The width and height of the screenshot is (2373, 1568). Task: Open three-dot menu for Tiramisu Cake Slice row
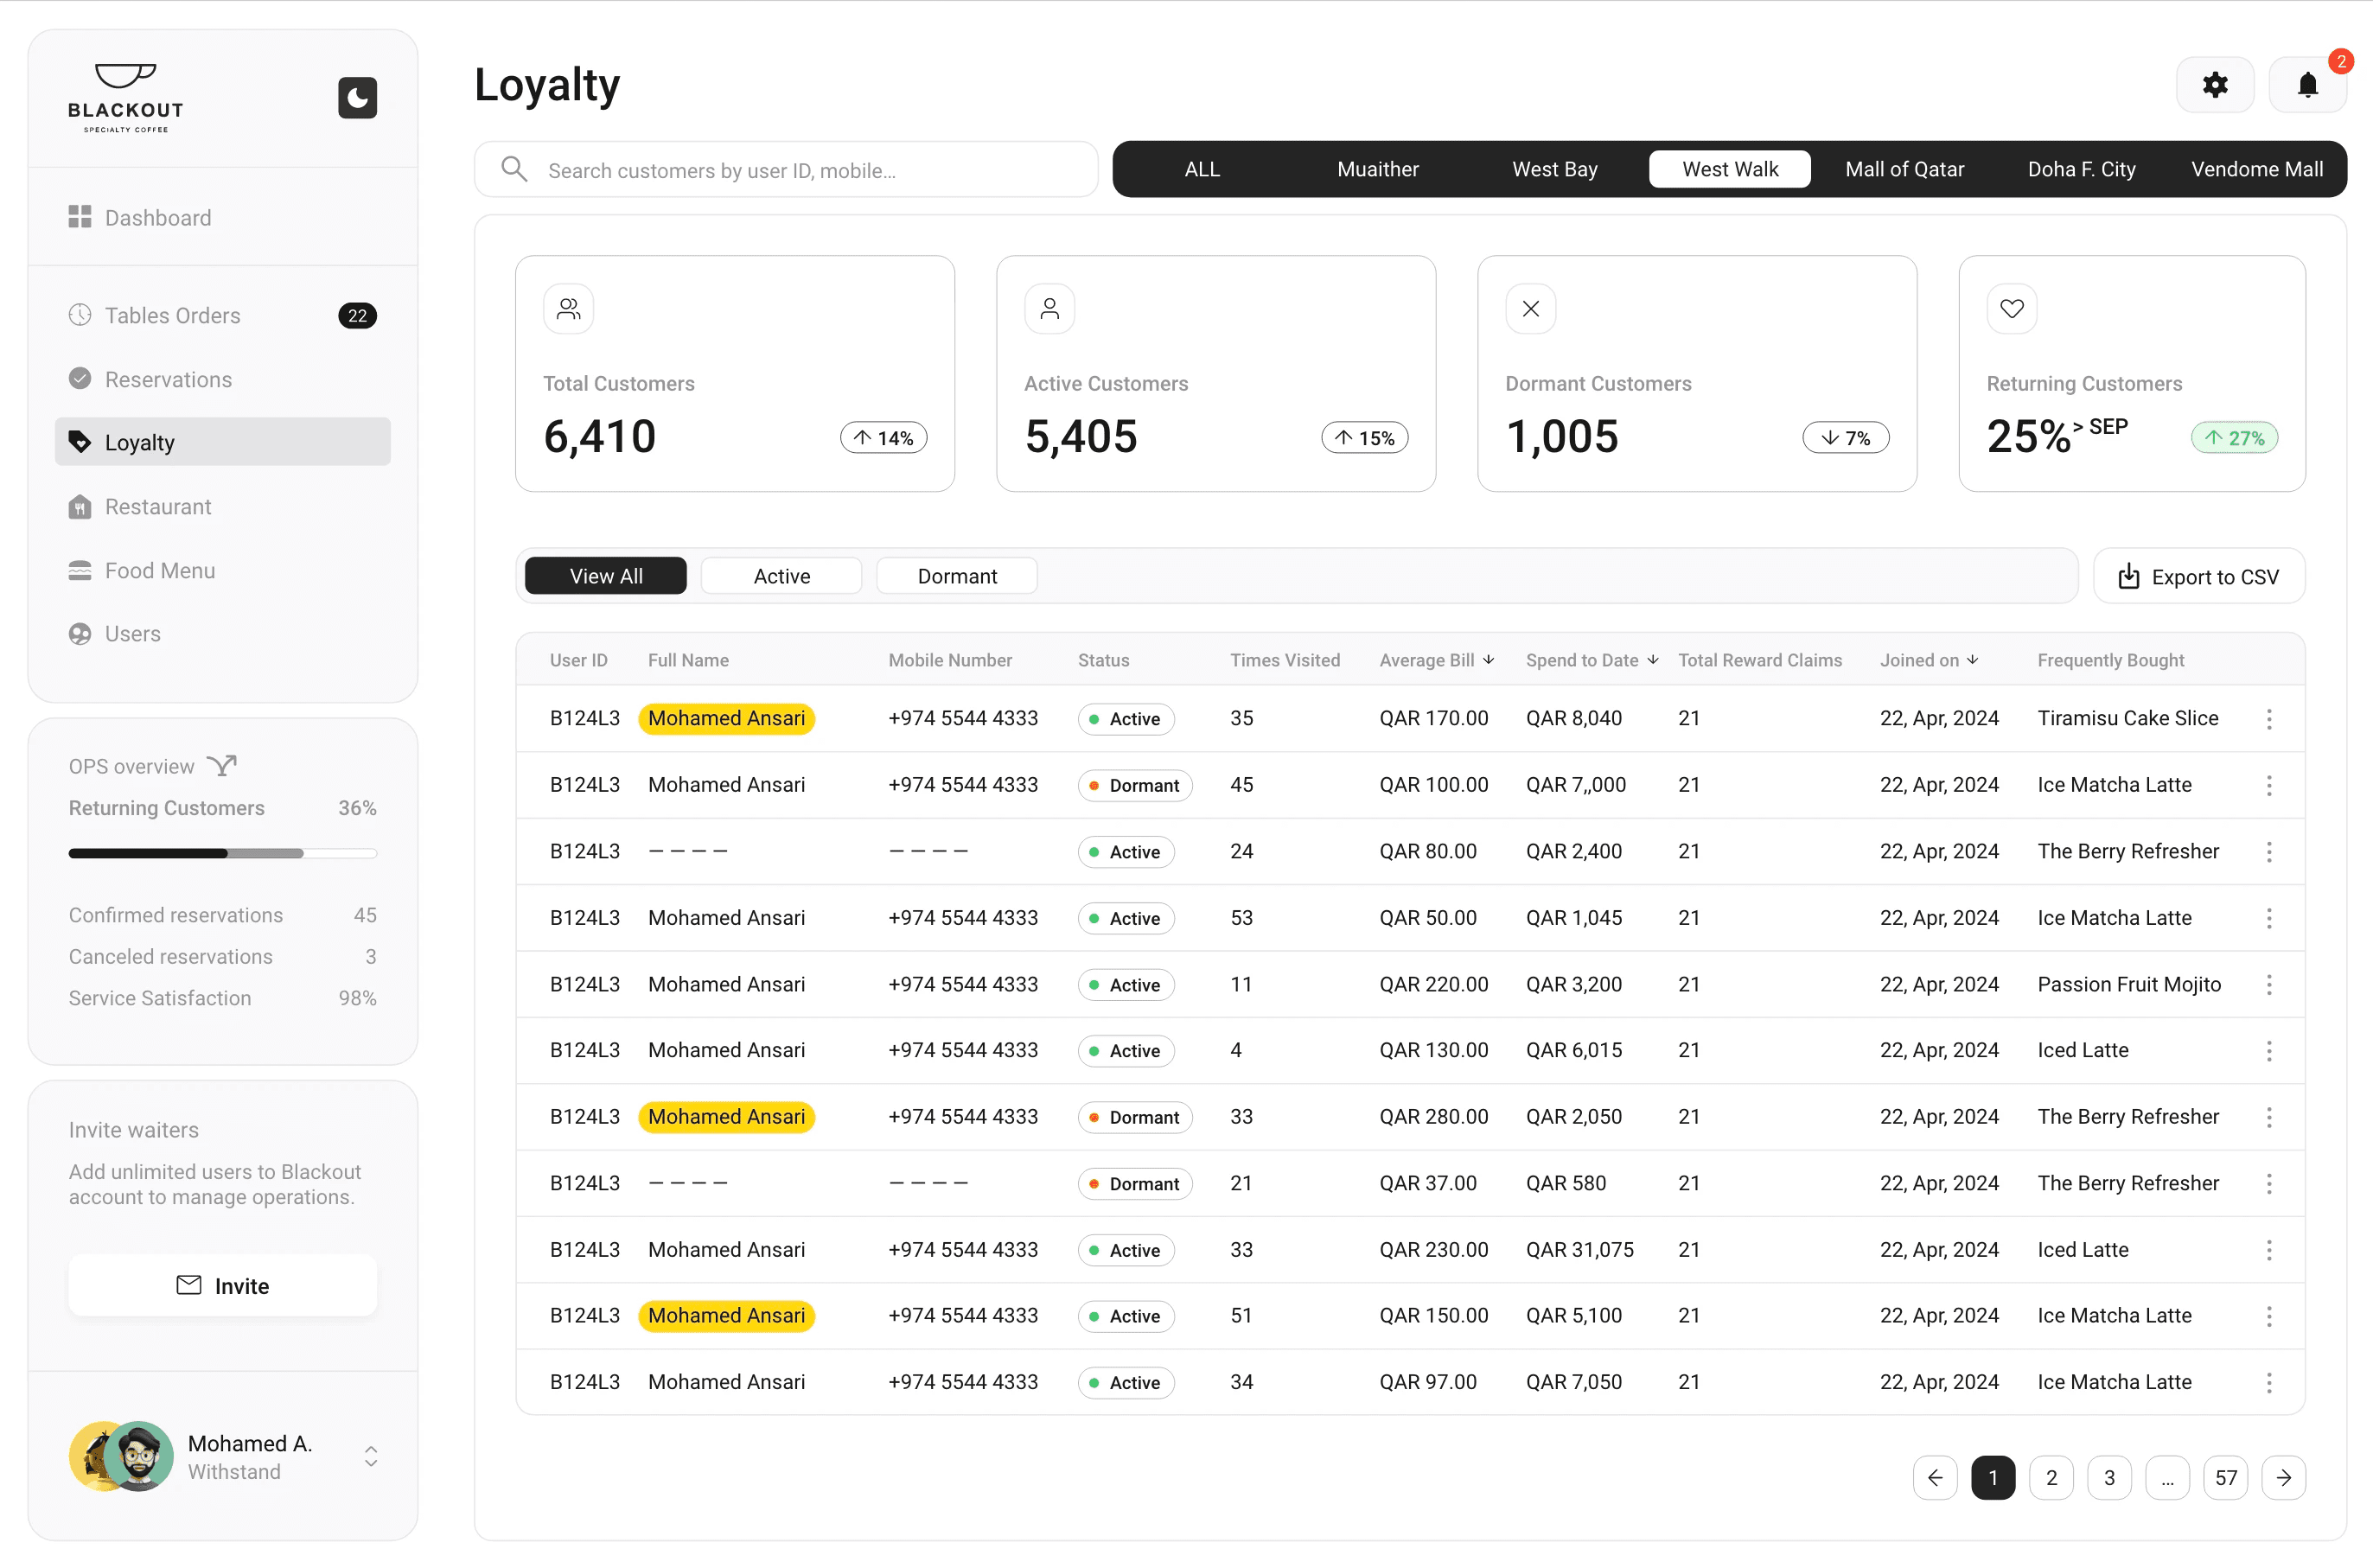click(x=2268, y=719)
